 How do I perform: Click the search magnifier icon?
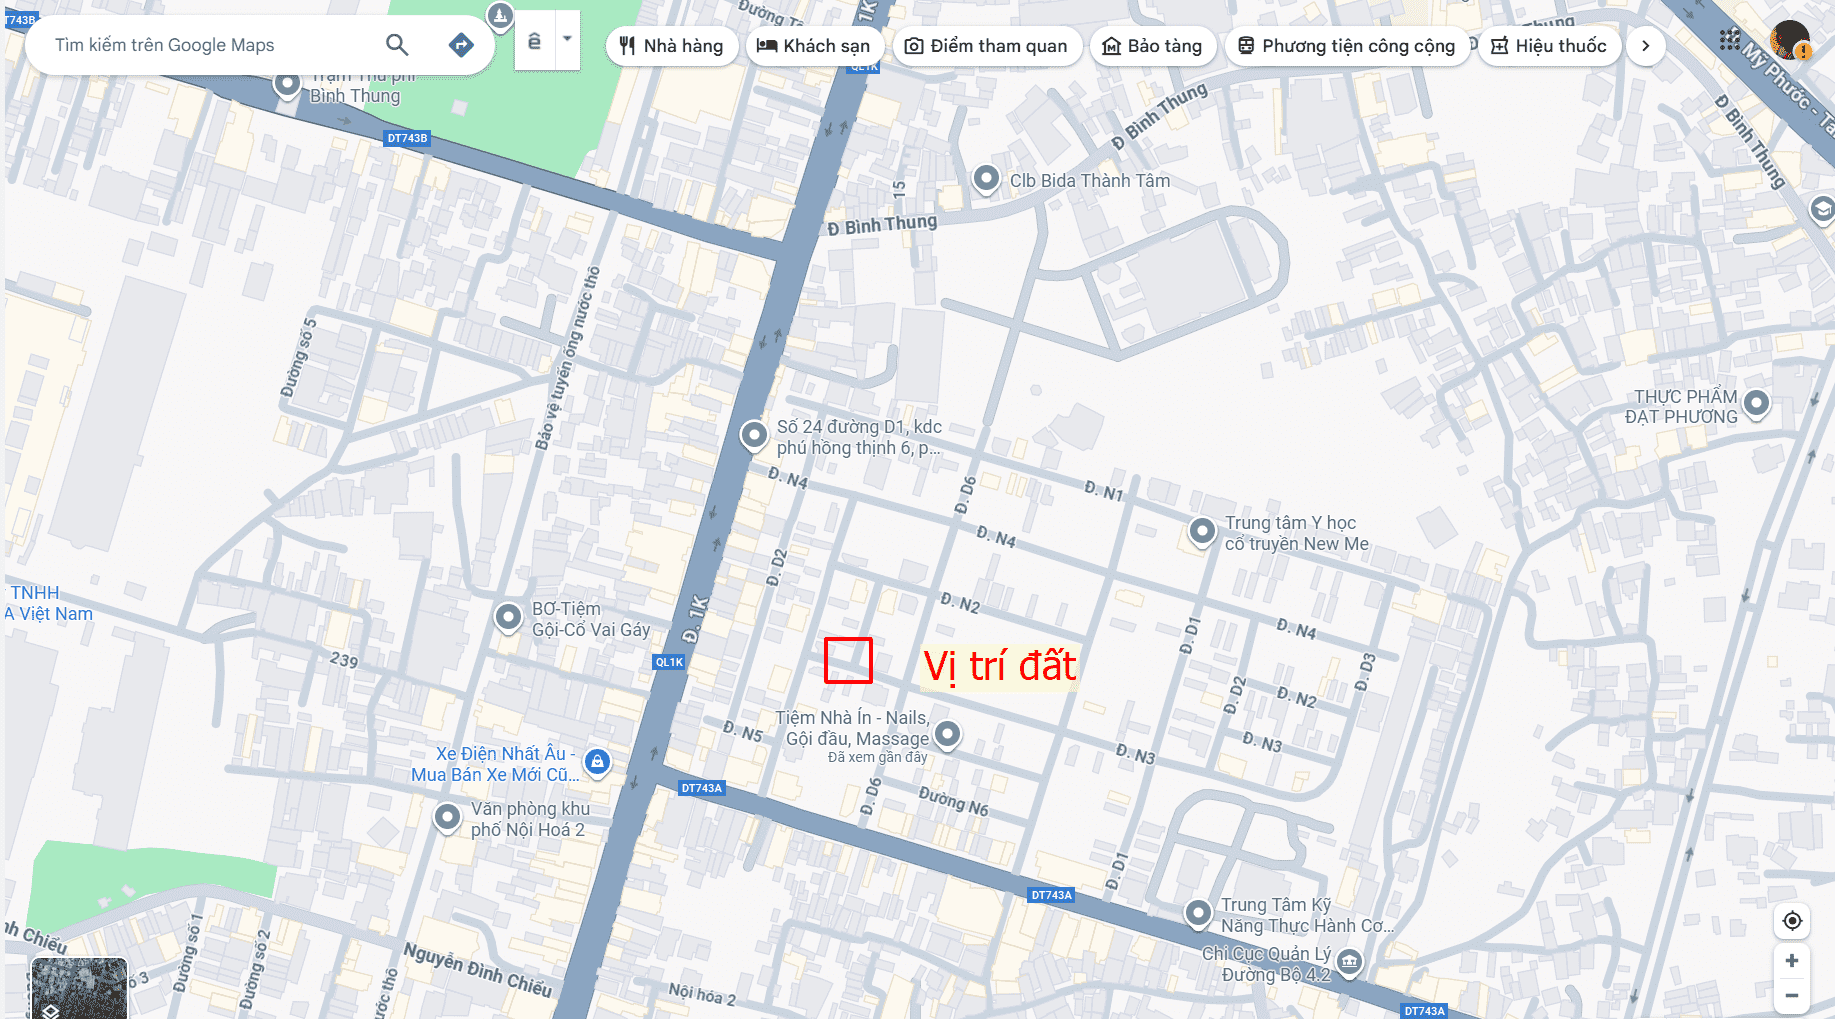(x=397, y=45)
